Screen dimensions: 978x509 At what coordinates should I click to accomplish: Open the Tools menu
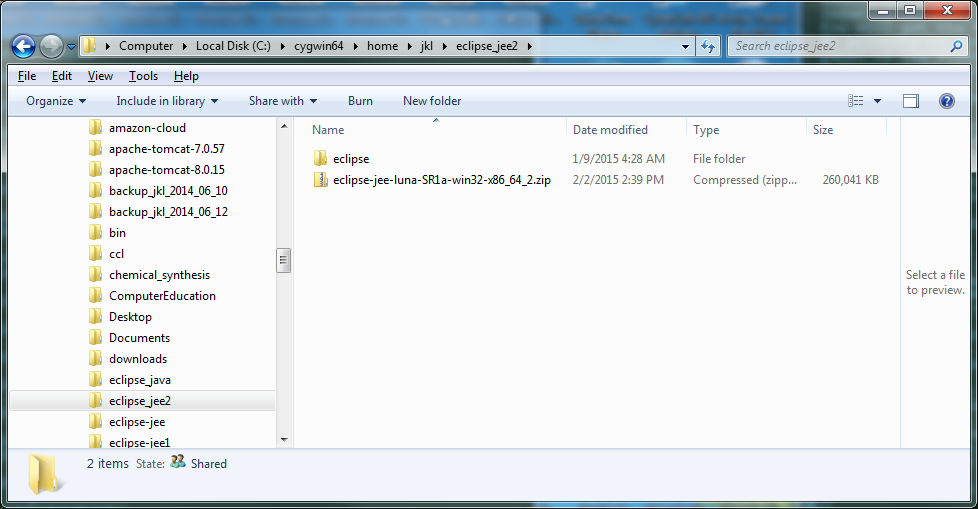(143, 76)
